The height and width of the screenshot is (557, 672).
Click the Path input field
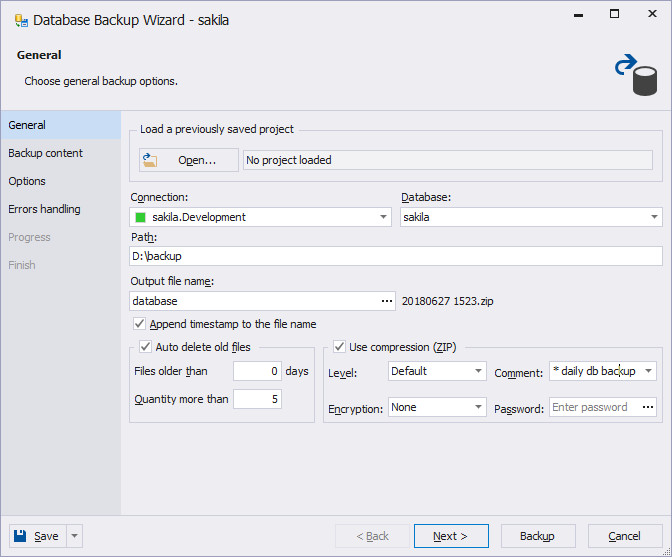(396, 256)
